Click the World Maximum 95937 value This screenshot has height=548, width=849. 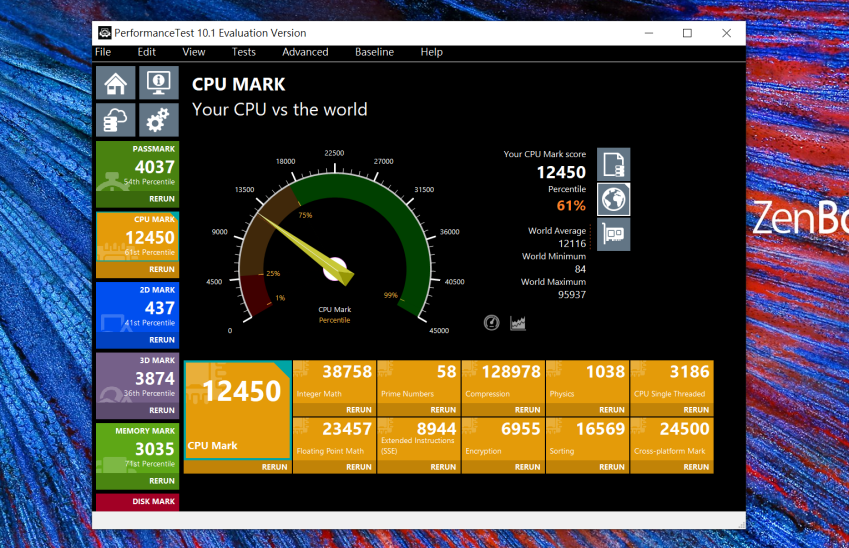(x=572, y=295)
